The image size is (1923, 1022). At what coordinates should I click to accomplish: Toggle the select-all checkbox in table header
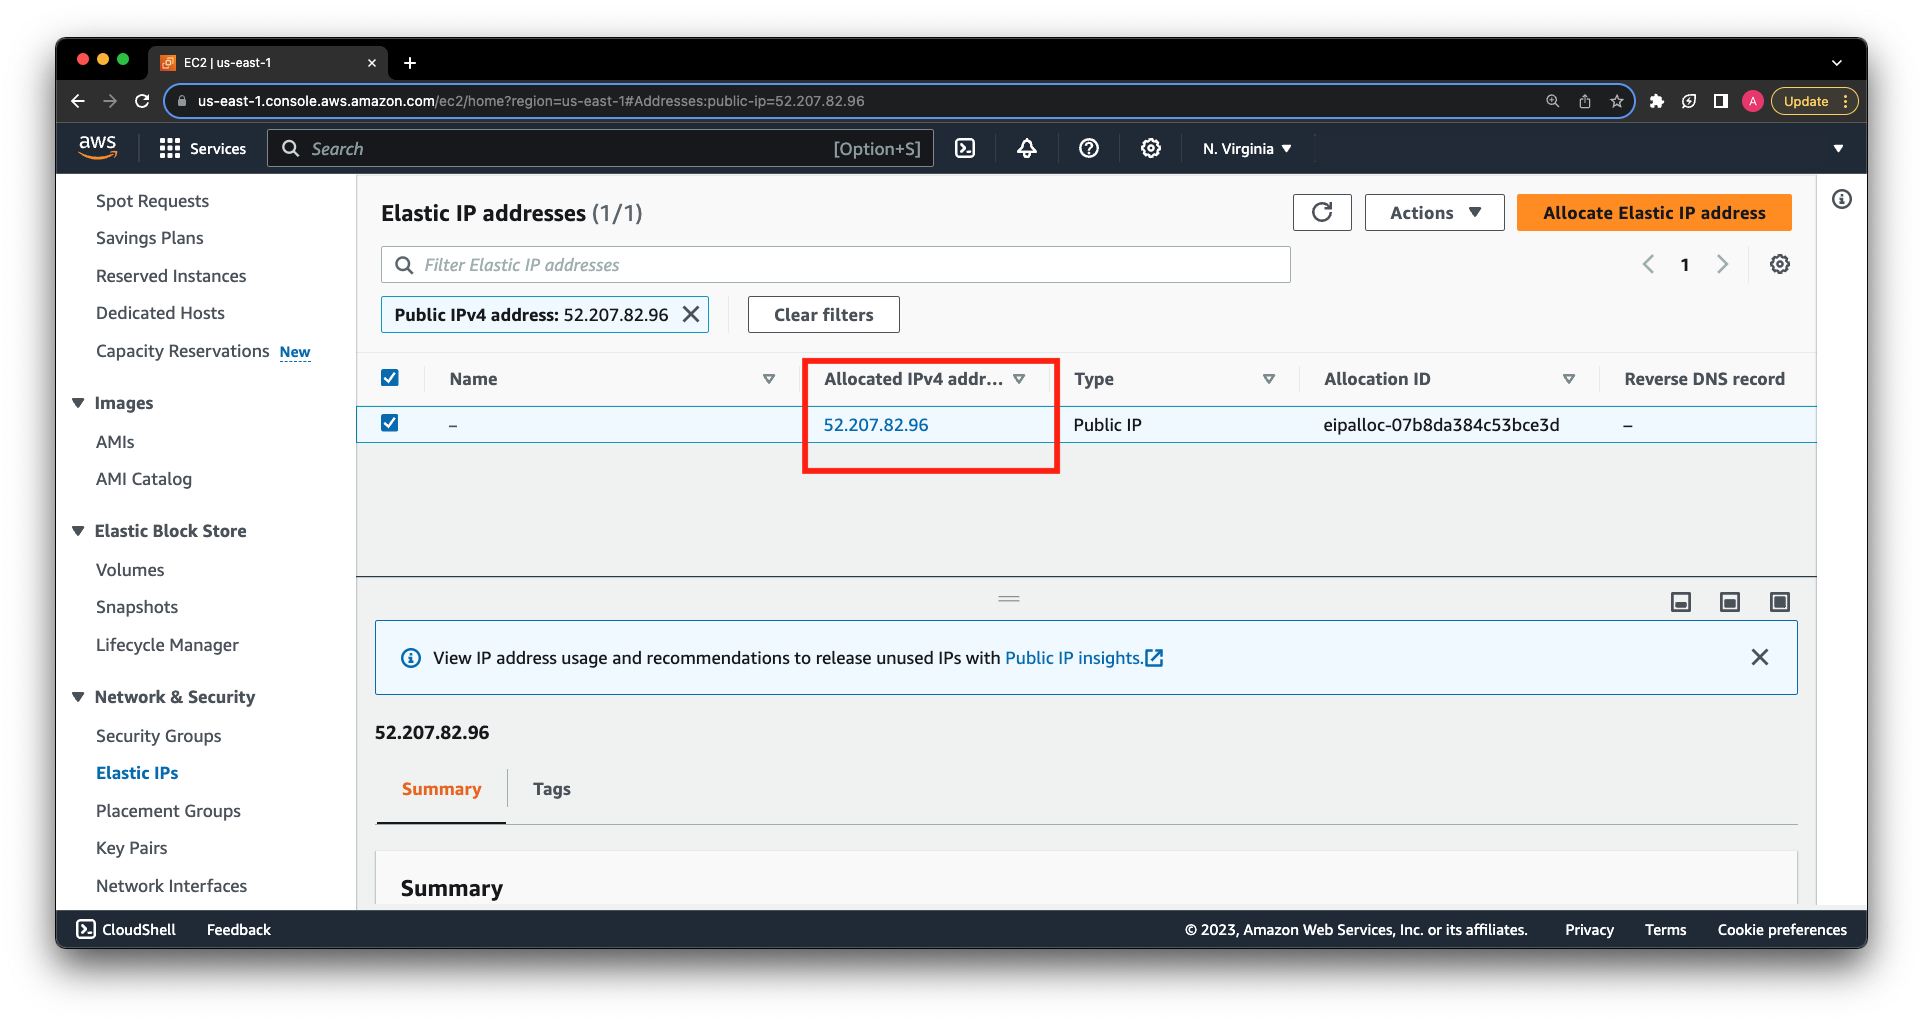pos(390,377)
